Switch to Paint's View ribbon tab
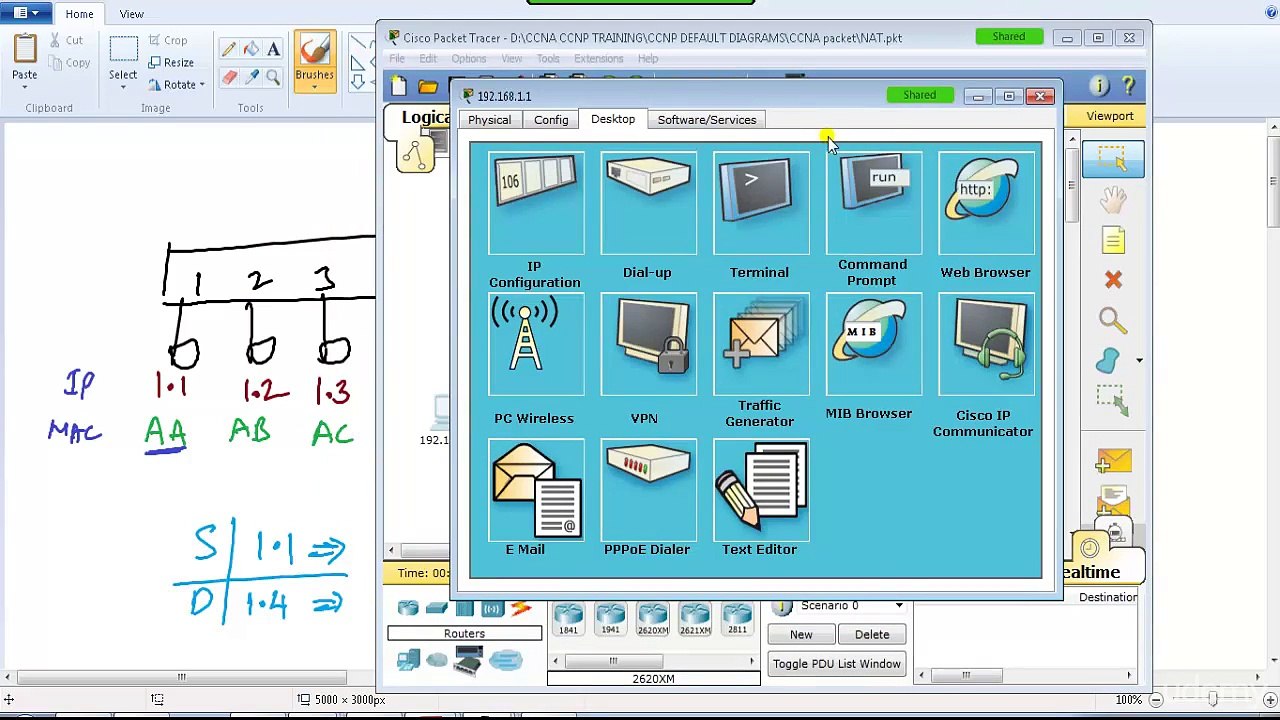 coord(132,14)
